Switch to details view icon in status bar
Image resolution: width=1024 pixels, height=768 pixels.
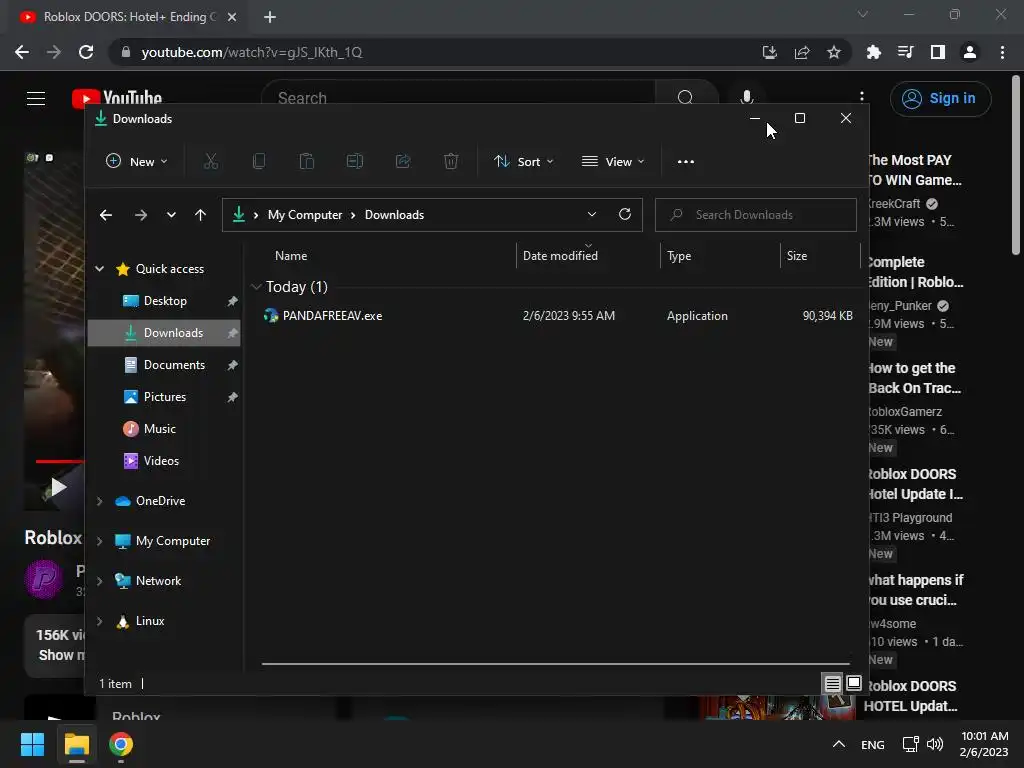(832, 684)
